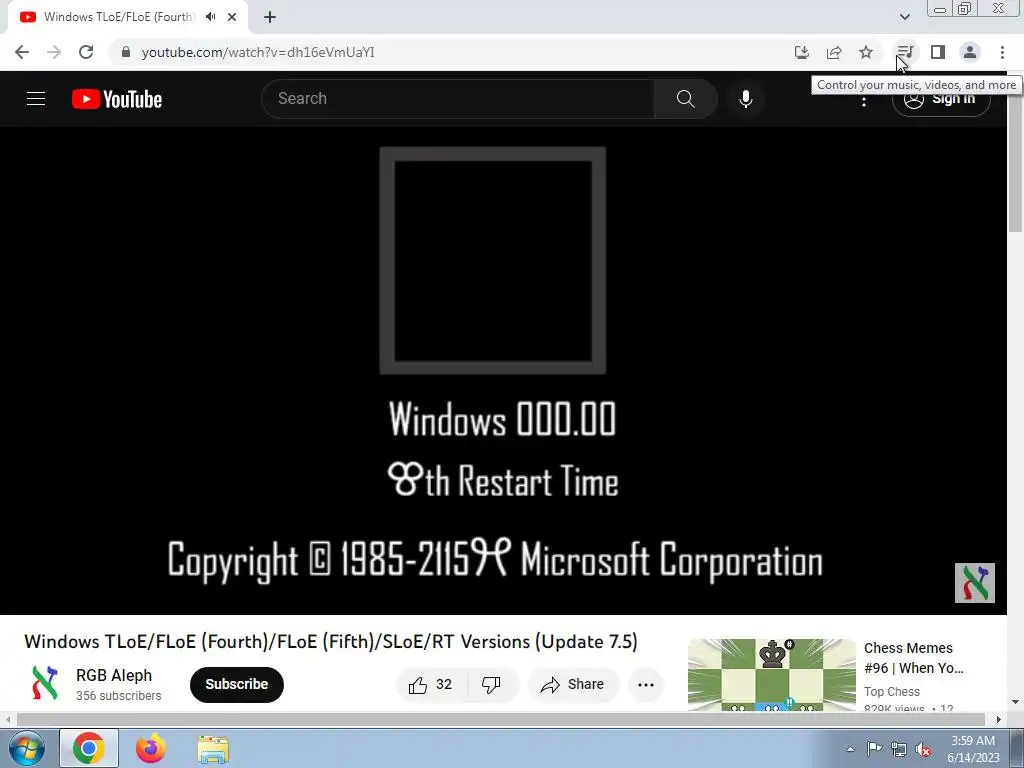
Task: Mute tab via the speaker icon
Action: click(210, 17)
